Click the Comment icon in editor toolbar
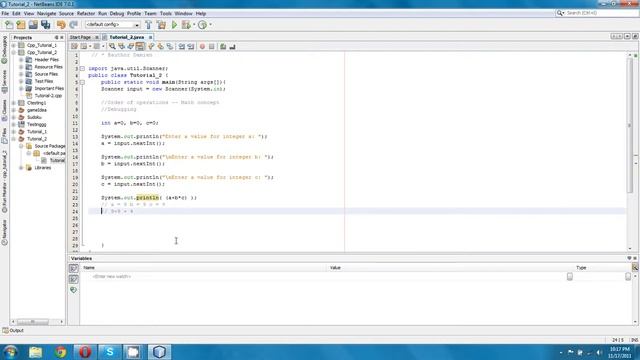640x360 pixels. (x=223, y=47)
